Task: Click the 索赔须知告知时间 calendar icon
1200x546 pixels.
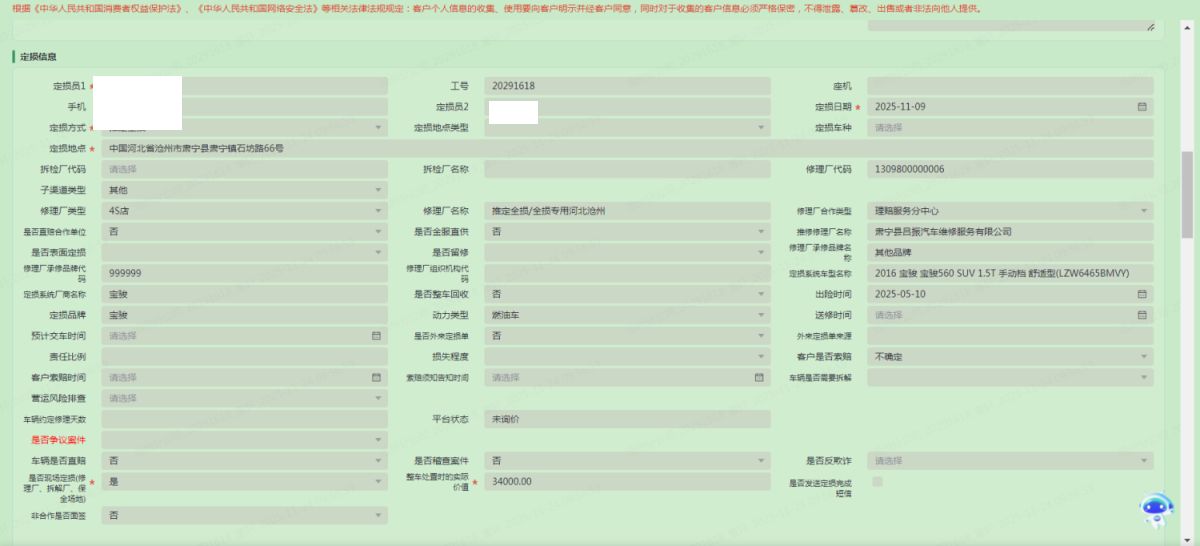Action: tap(759, 378)
